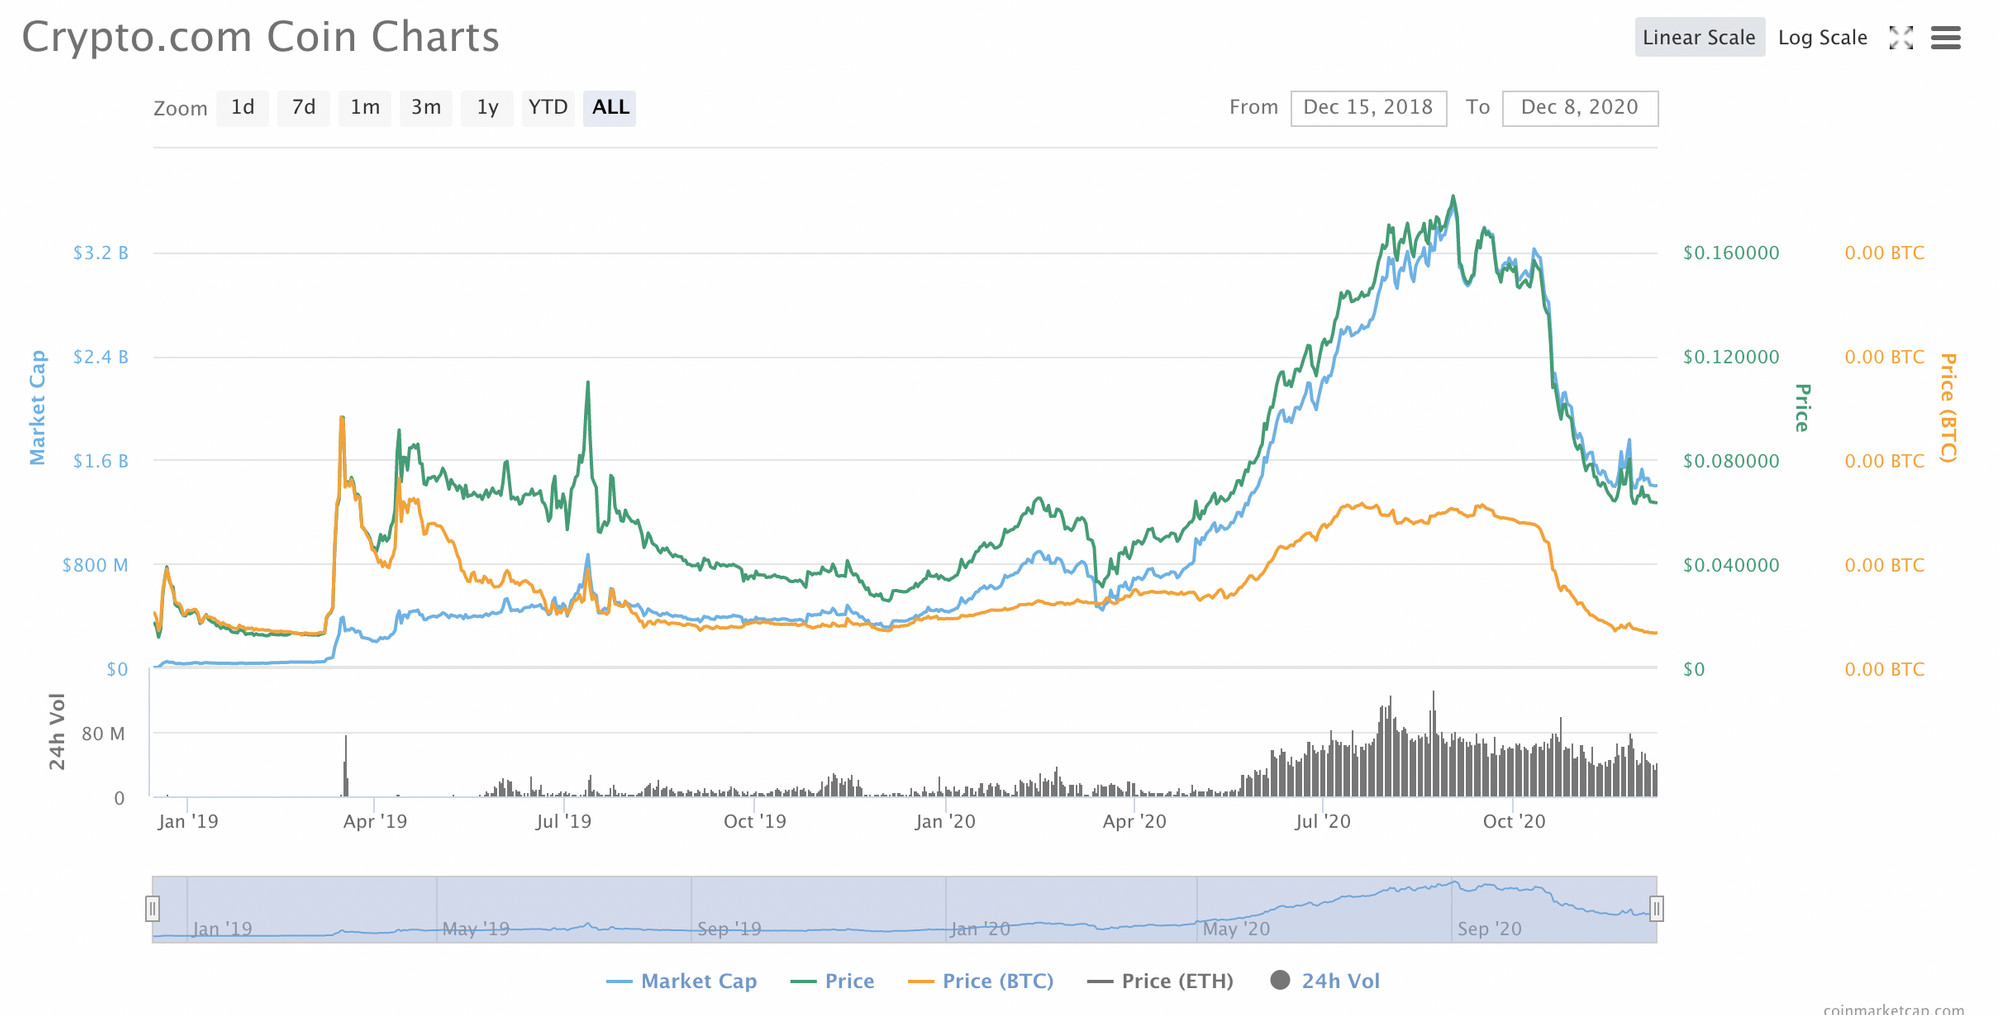Select the YTD zoom range

coord(548,108)
